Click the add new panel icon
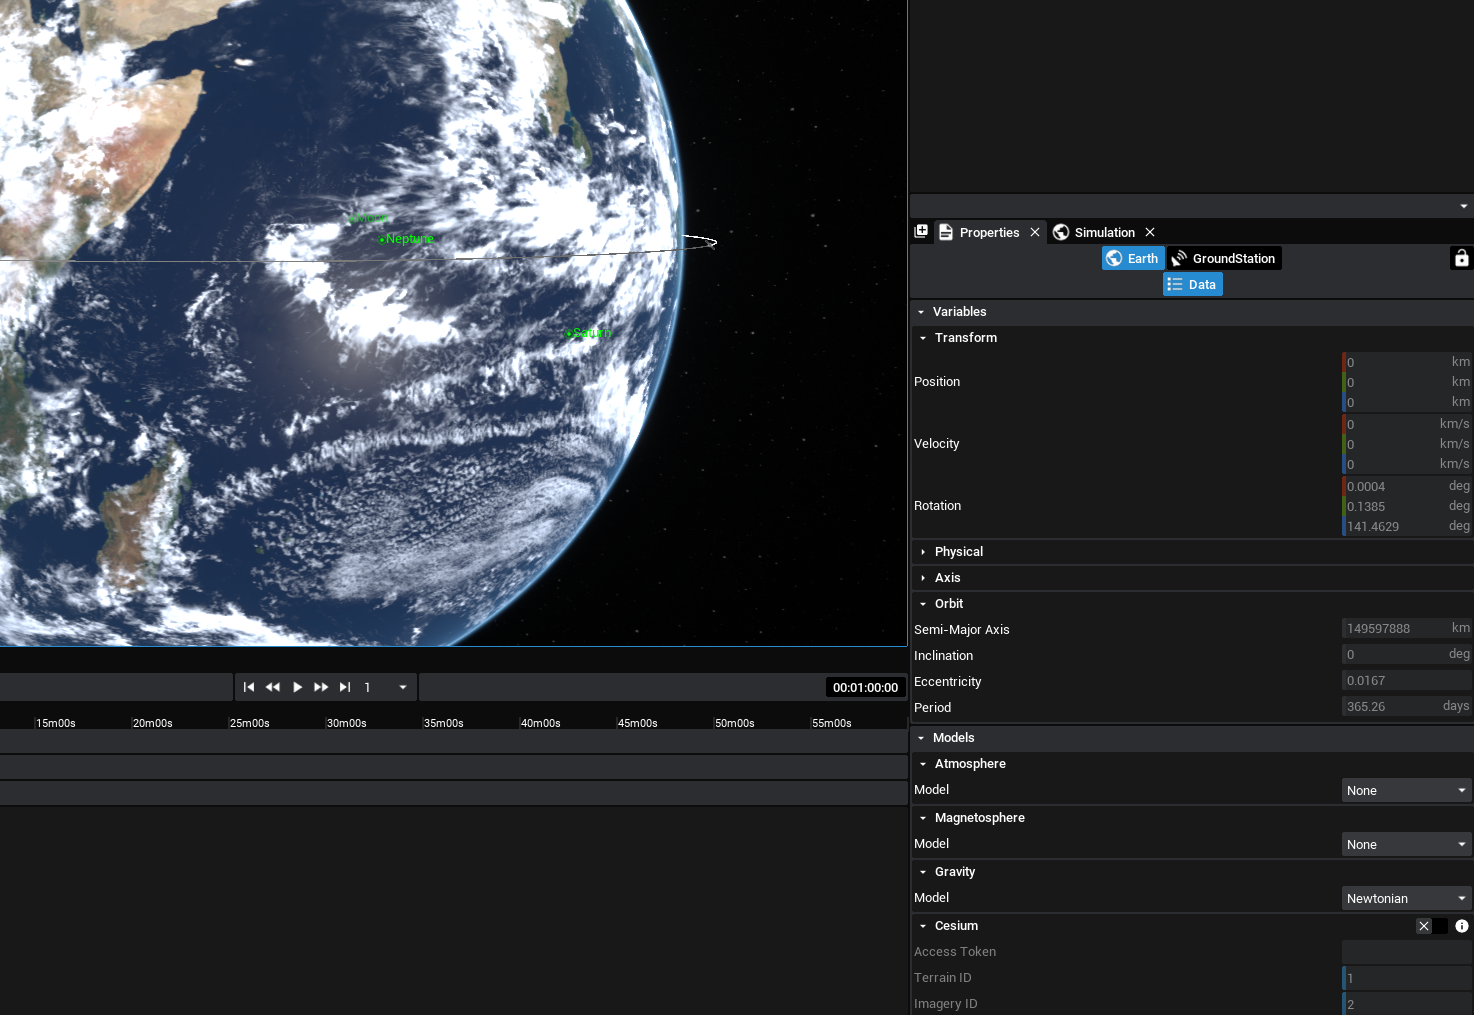This screenshot has width=1474, height=1015. coord(921,231)
